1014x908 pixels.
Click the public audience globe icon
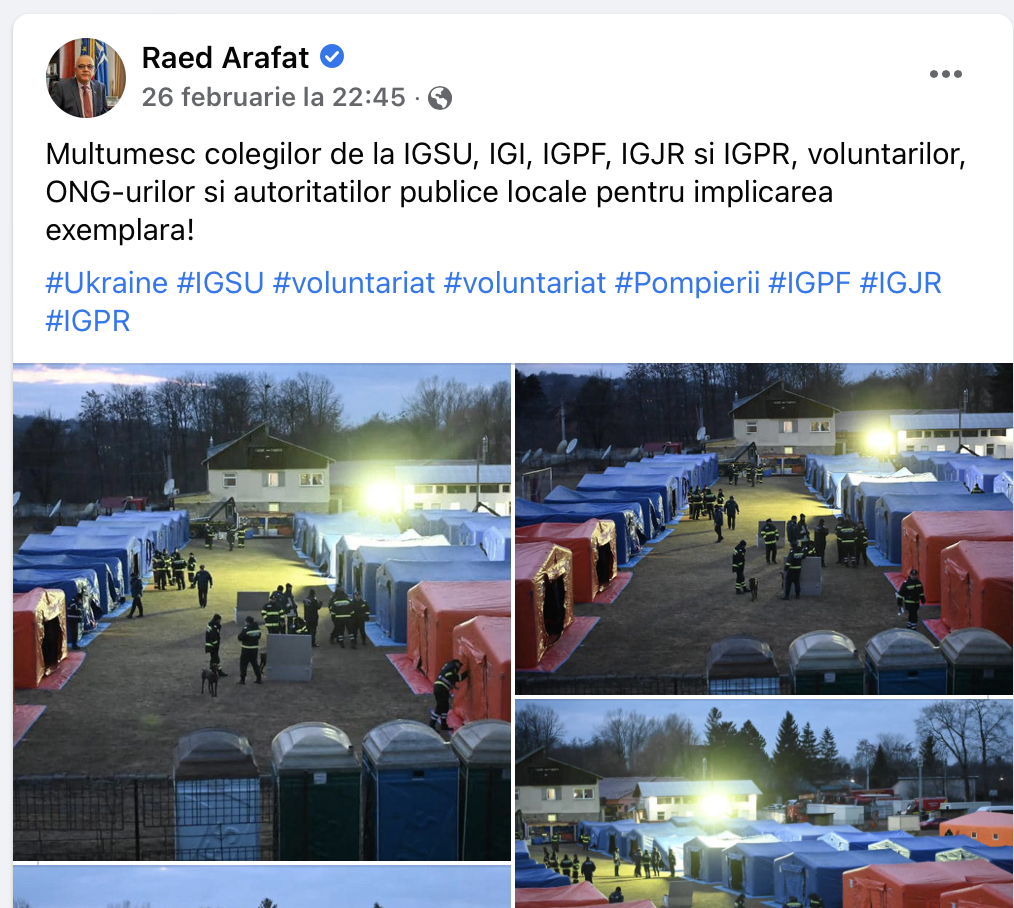(x=440, y=98)
